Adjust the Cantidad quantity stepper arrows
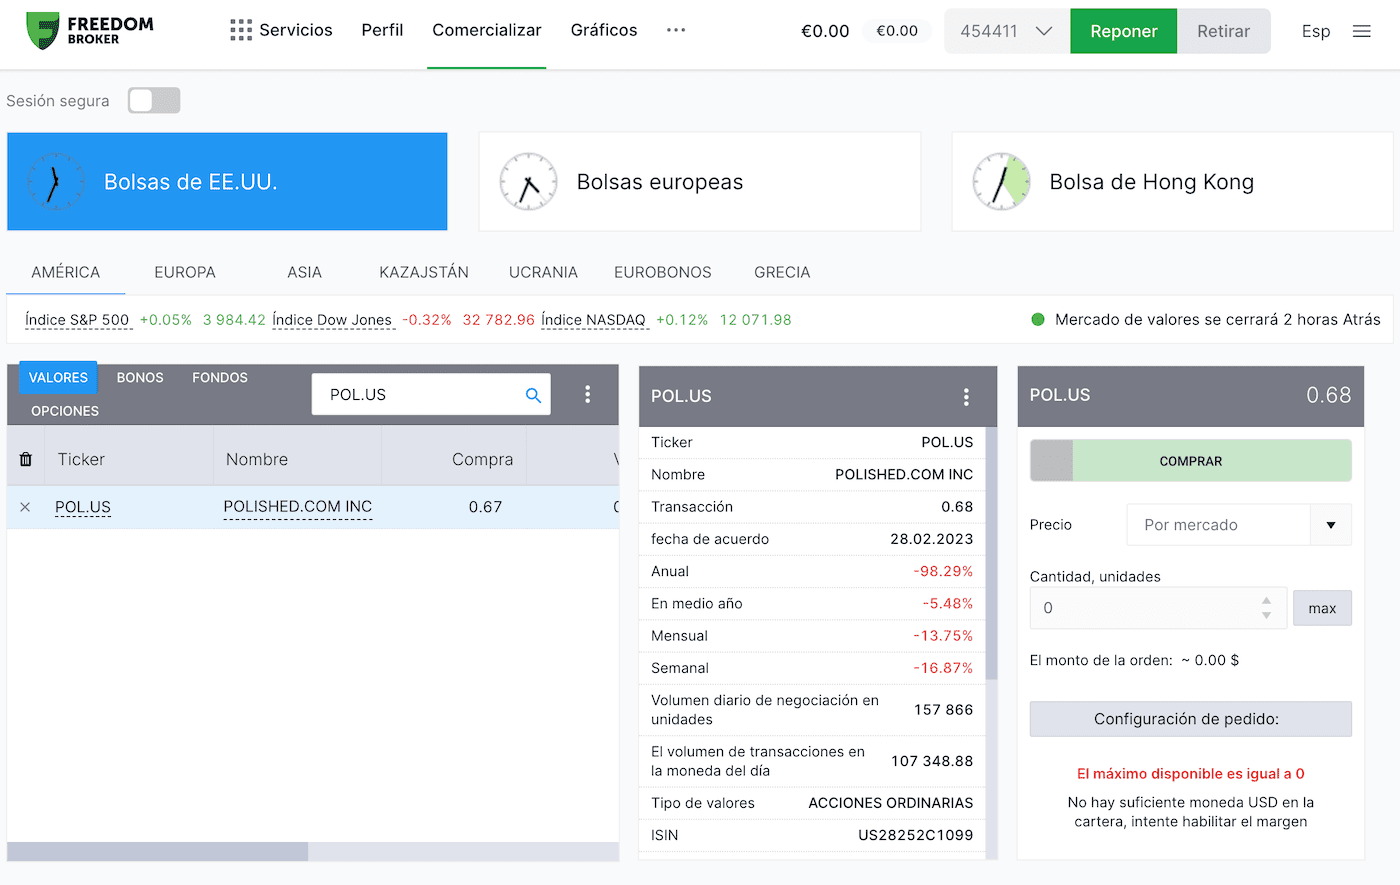Screen dimensions: 1400x885 tap(1266, 608)
